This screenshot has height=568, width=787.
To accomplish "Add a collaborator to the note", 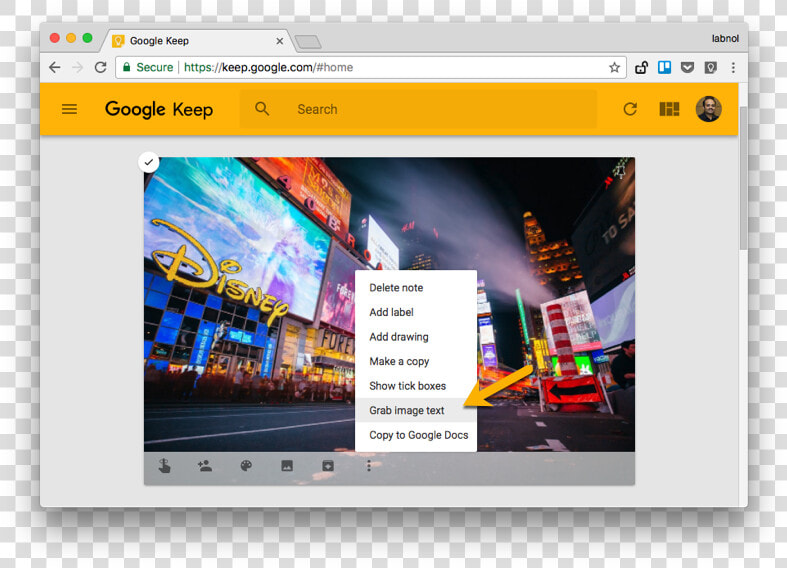I will (205, 466).
